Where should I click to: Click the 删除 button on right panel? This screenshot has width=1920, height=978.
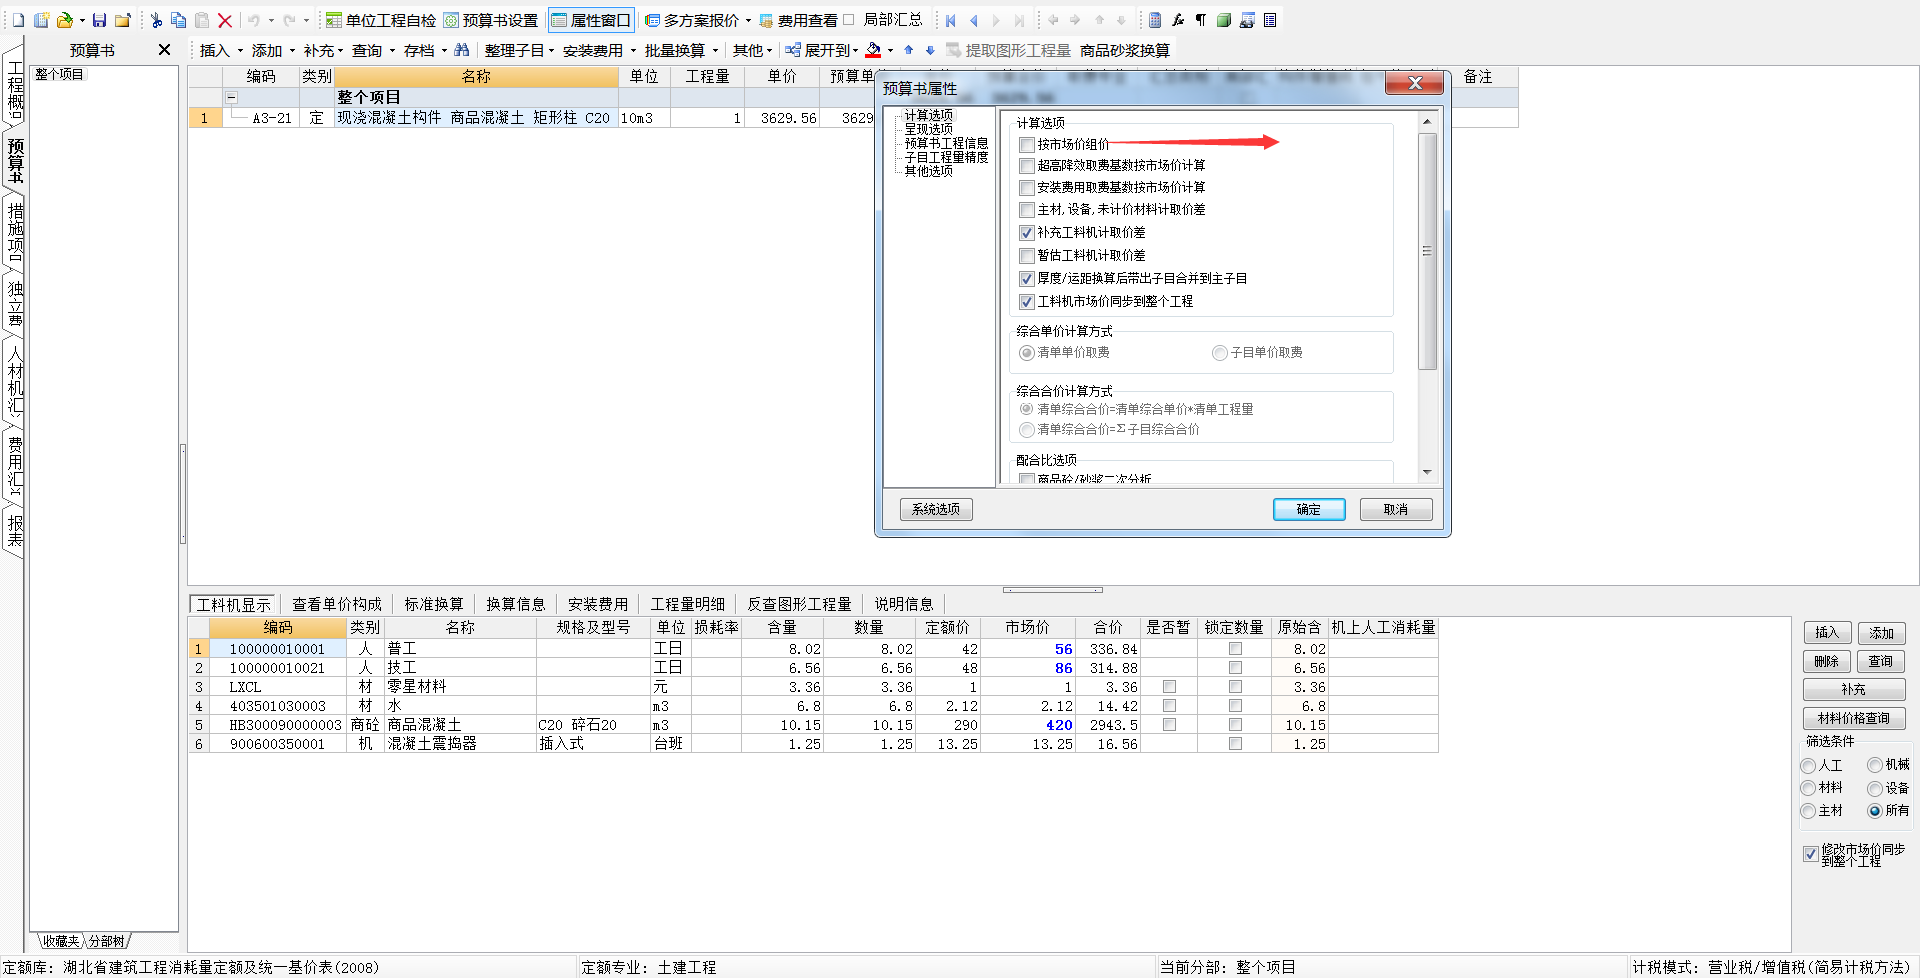(x=1827, y=661)
